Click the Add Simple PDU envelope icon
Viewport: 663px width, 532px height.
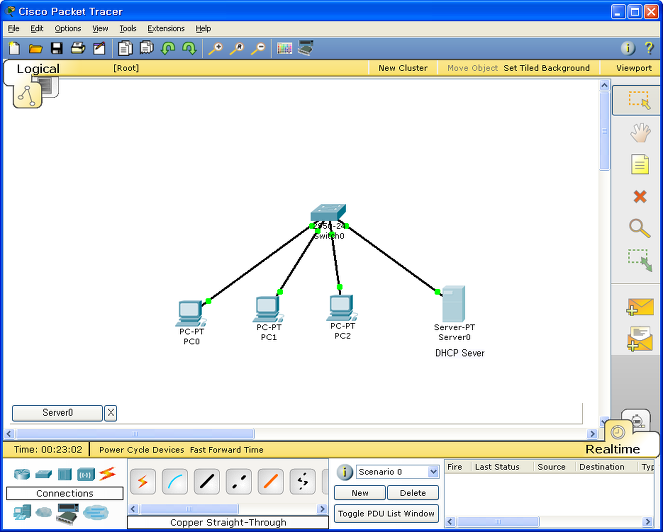point(640,307)
